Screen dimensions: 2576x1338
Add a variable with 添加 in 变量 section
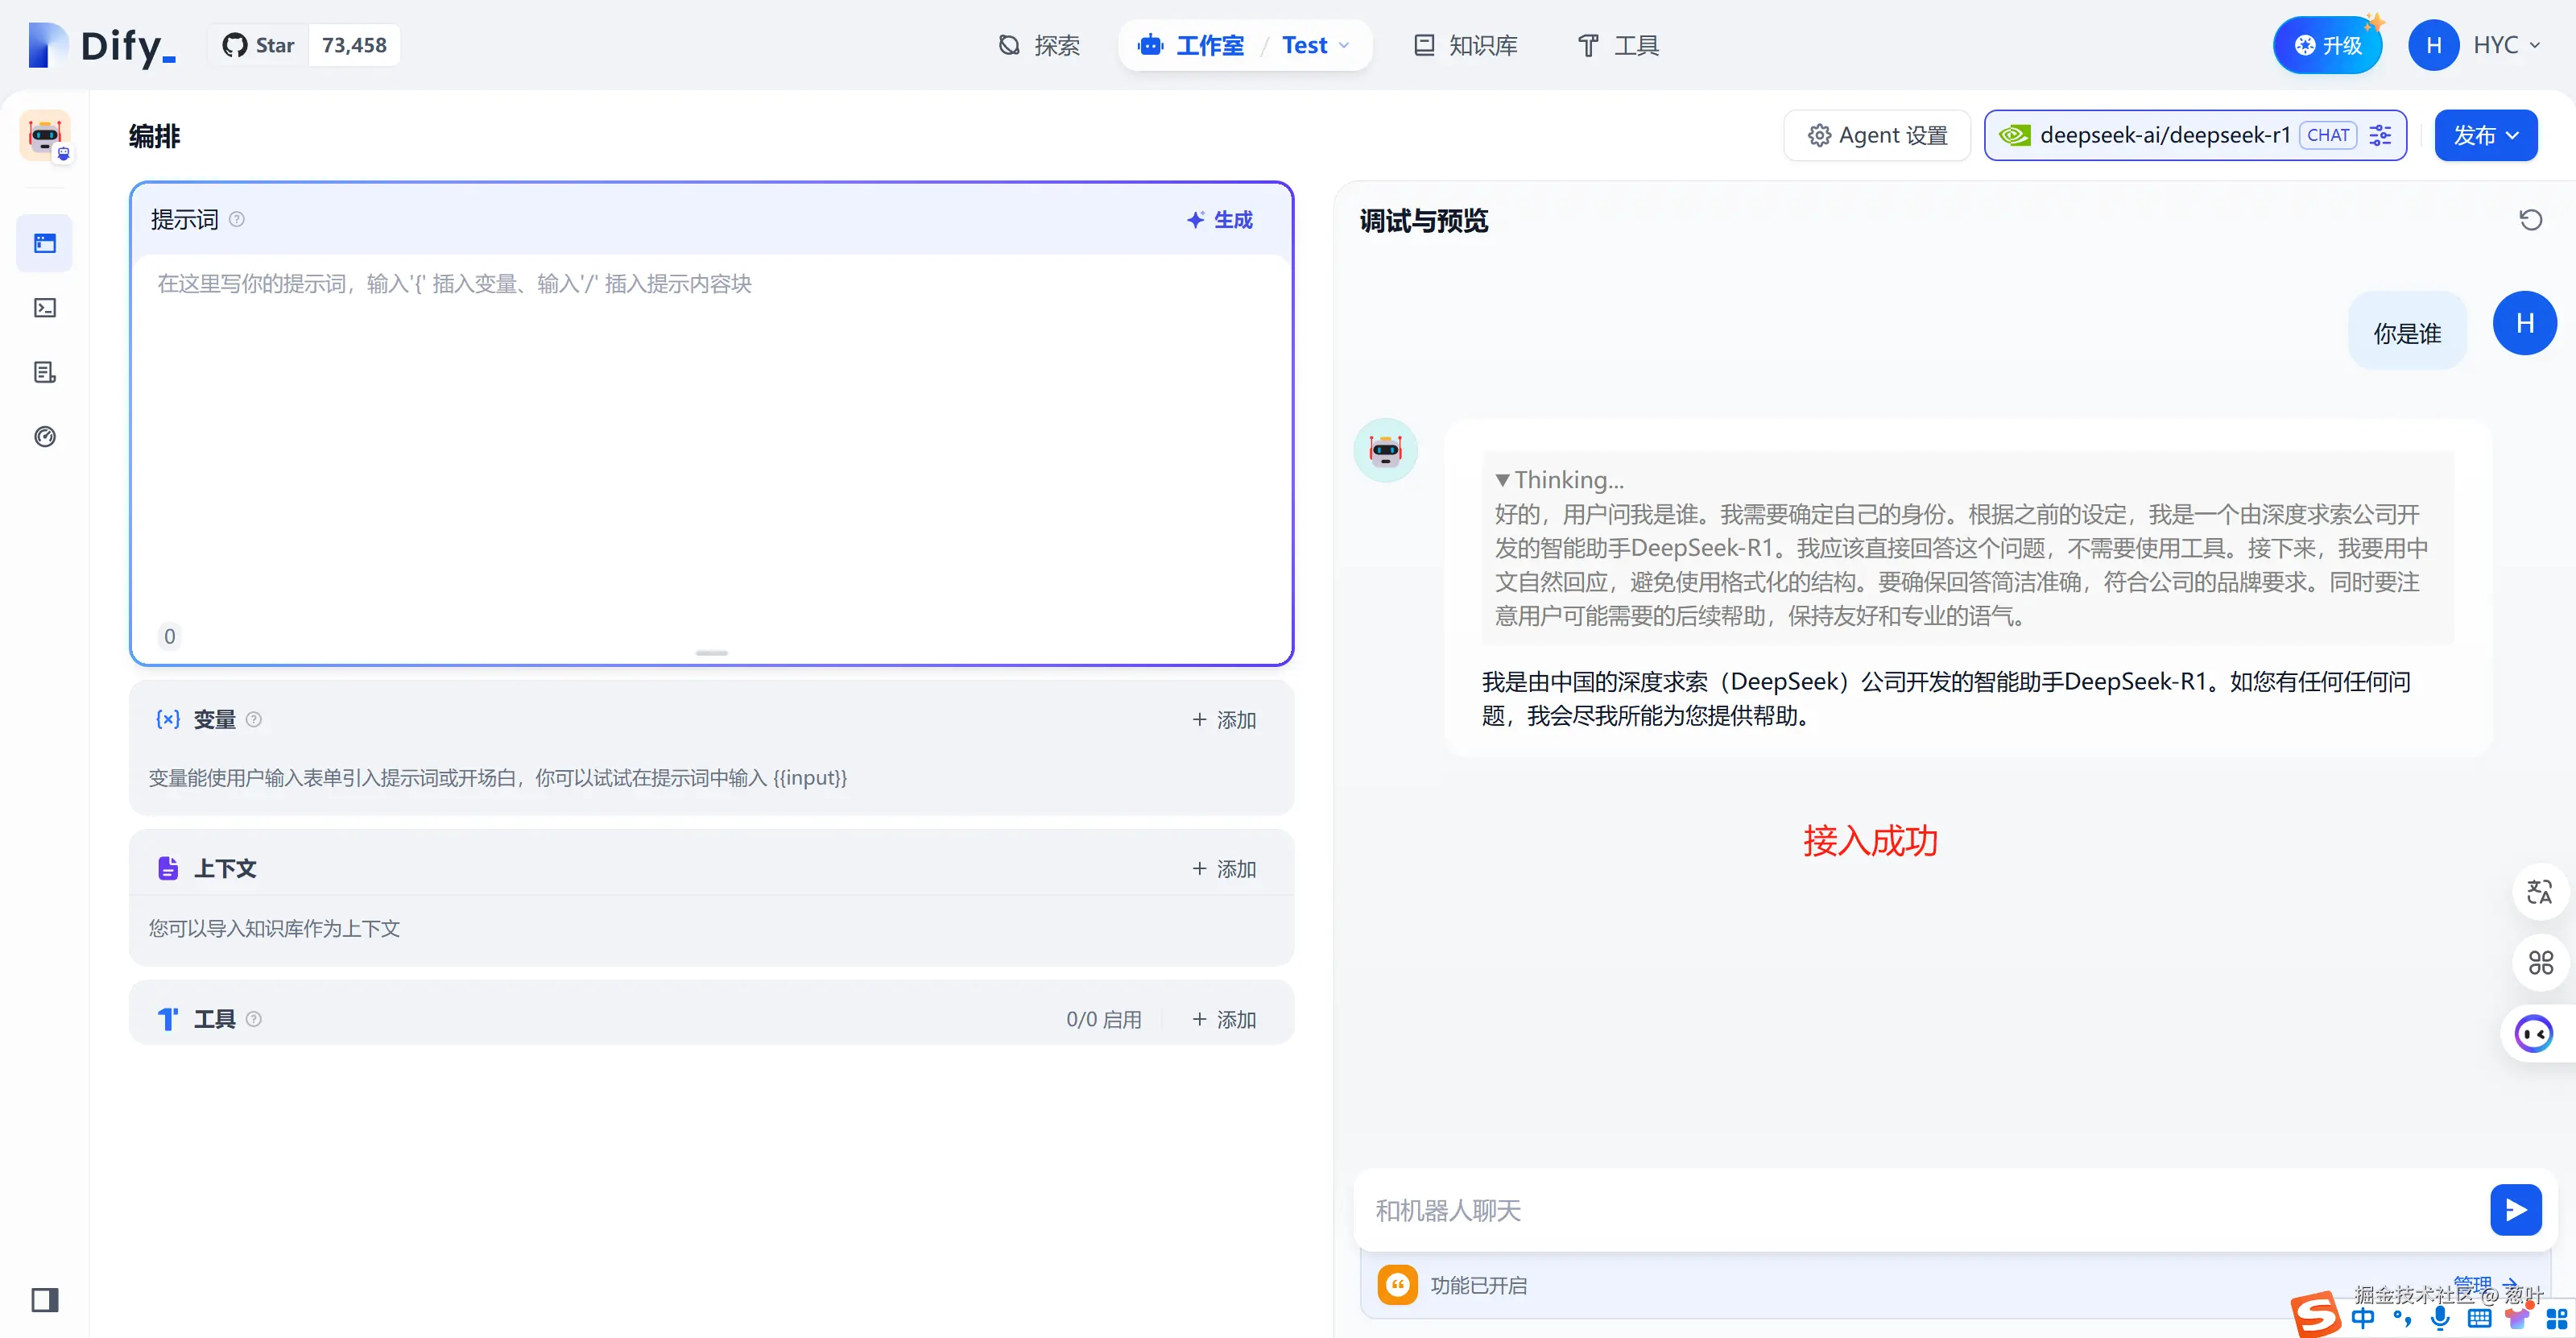(x=1224, y=720)
